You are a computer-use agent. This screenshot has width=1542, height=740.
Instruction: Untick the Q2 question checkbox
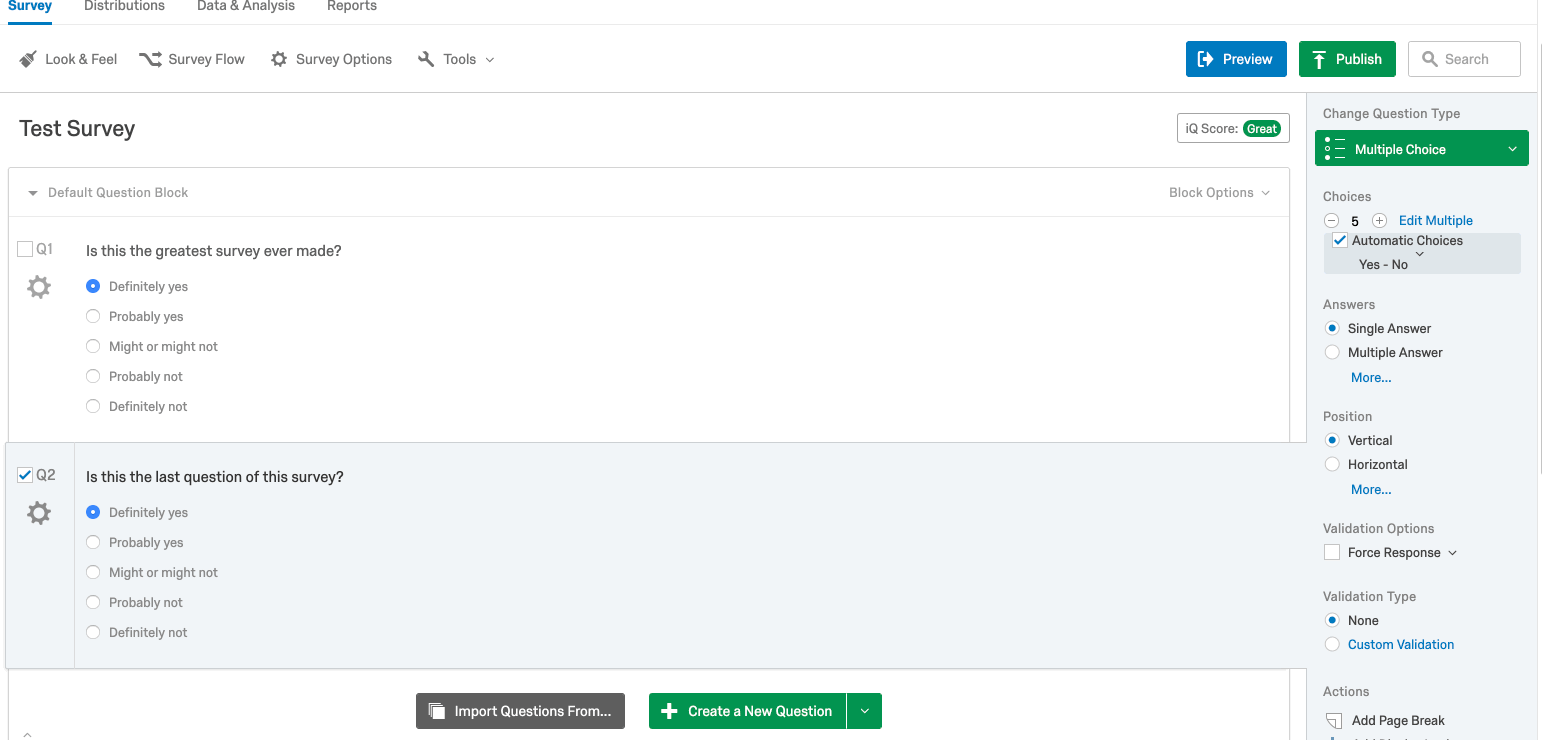pyautogui.click(x=25, y=475)
